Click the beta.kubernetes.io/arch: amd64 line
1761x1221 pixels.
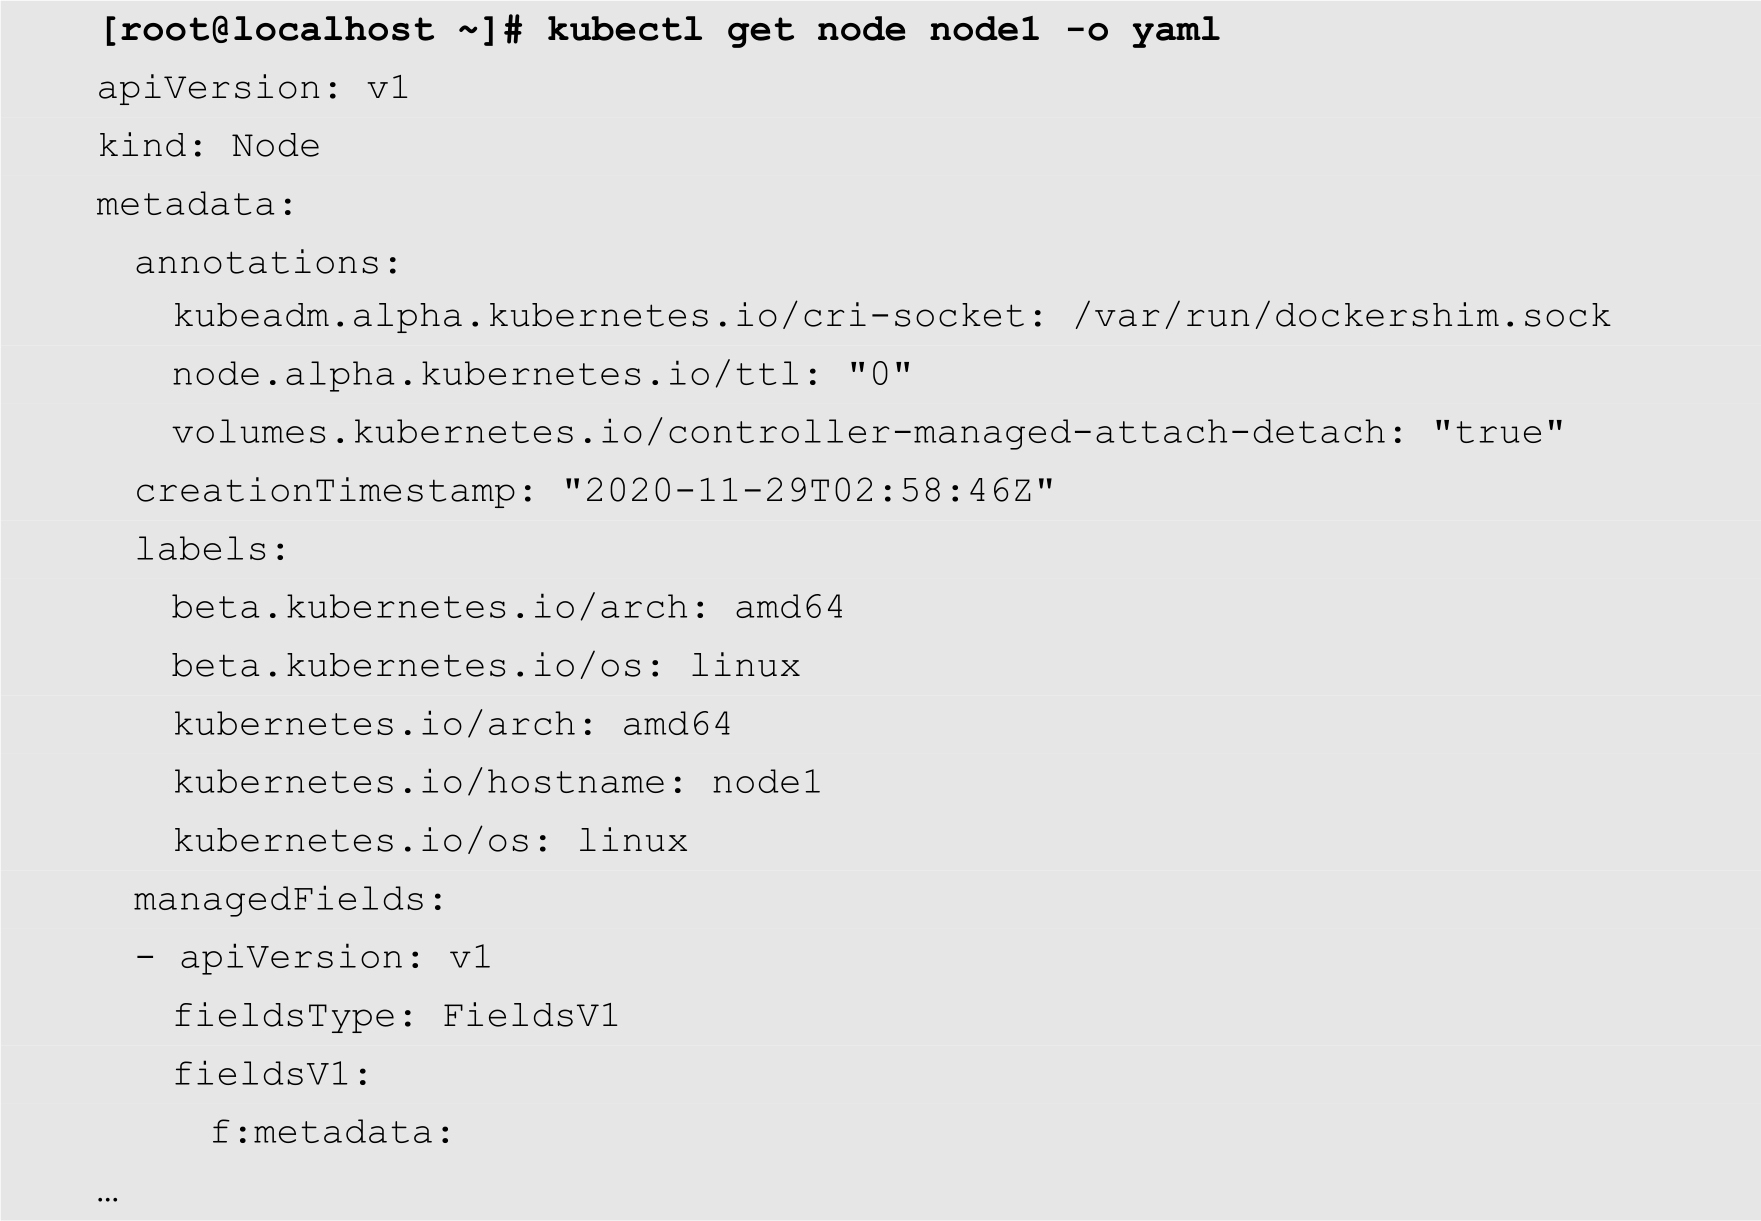[507, 607]
